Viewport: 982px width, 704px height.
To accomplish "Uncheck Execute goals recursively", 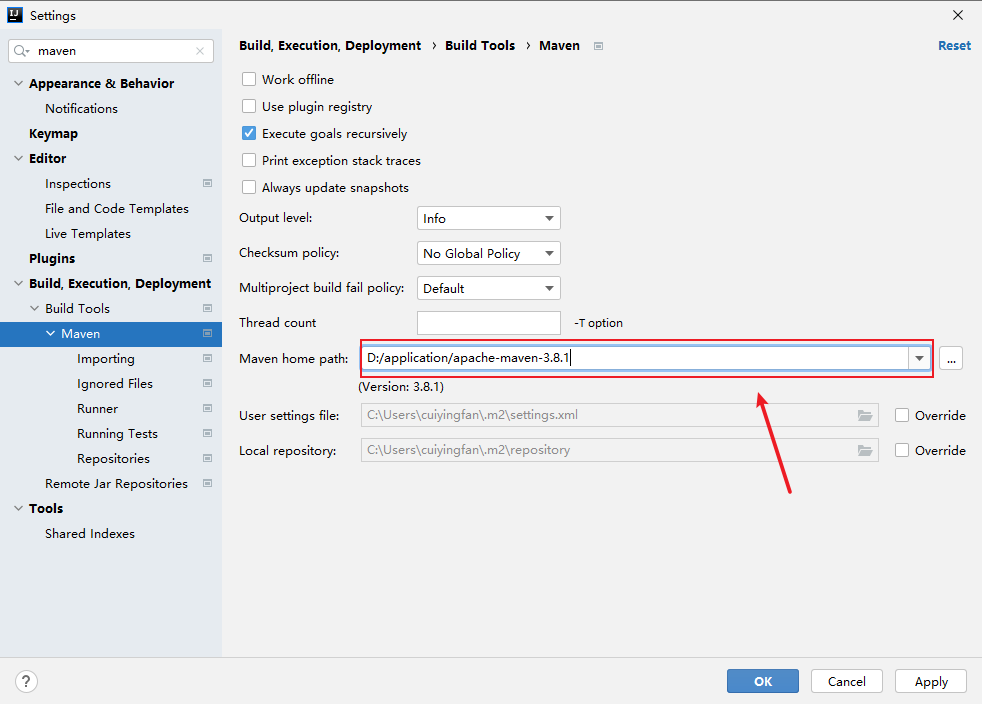I will click(249, 133).
